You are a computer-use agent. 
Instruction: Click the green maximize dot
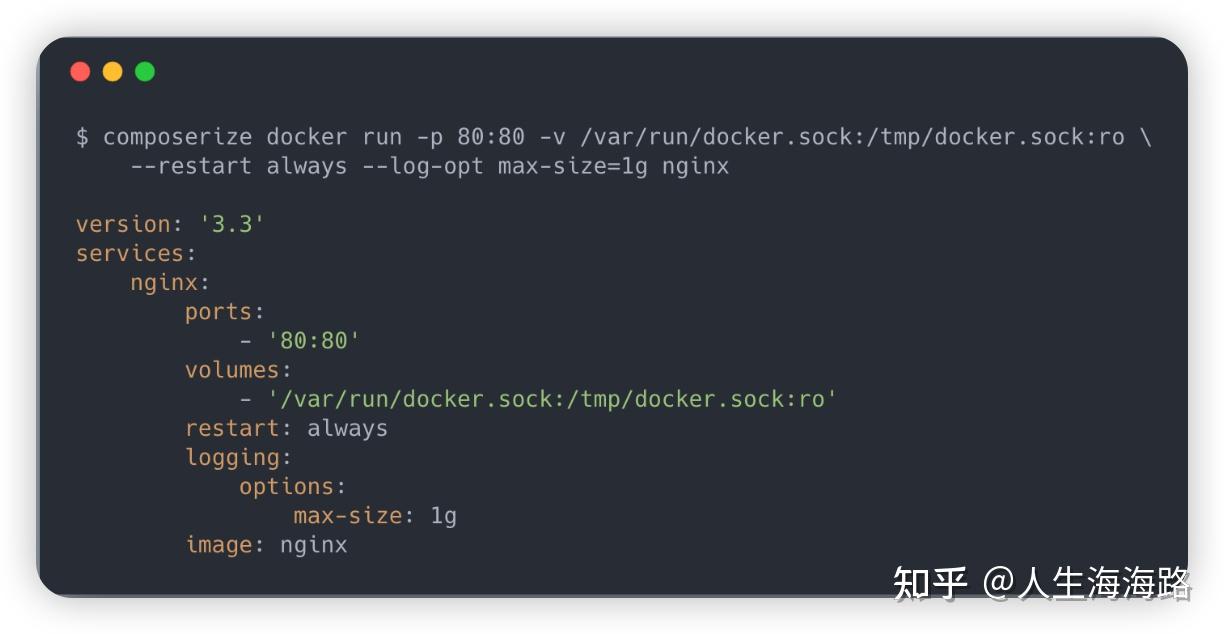pyautogui.click(x=145, y=71)
